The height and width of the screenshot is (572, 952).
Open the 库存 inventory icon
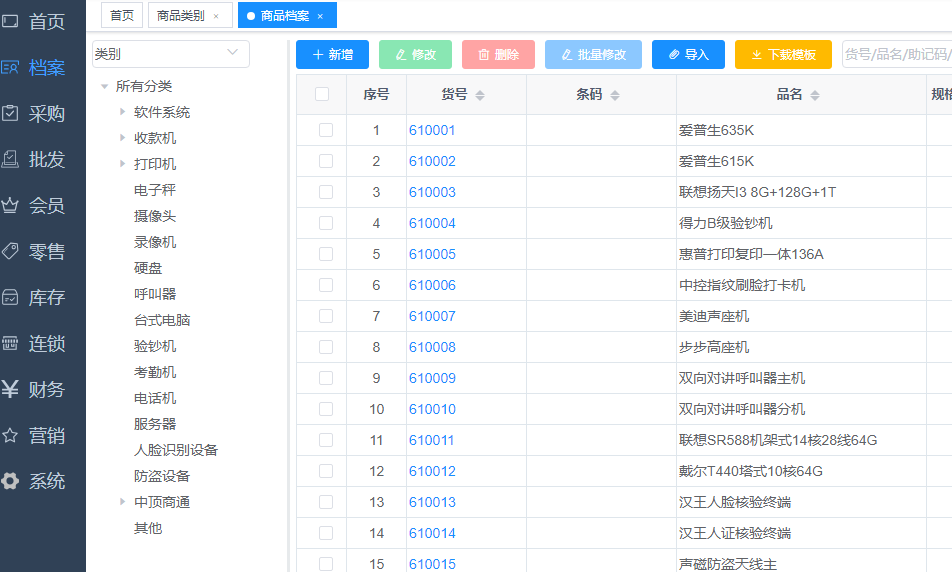click(x=11, y=297)
